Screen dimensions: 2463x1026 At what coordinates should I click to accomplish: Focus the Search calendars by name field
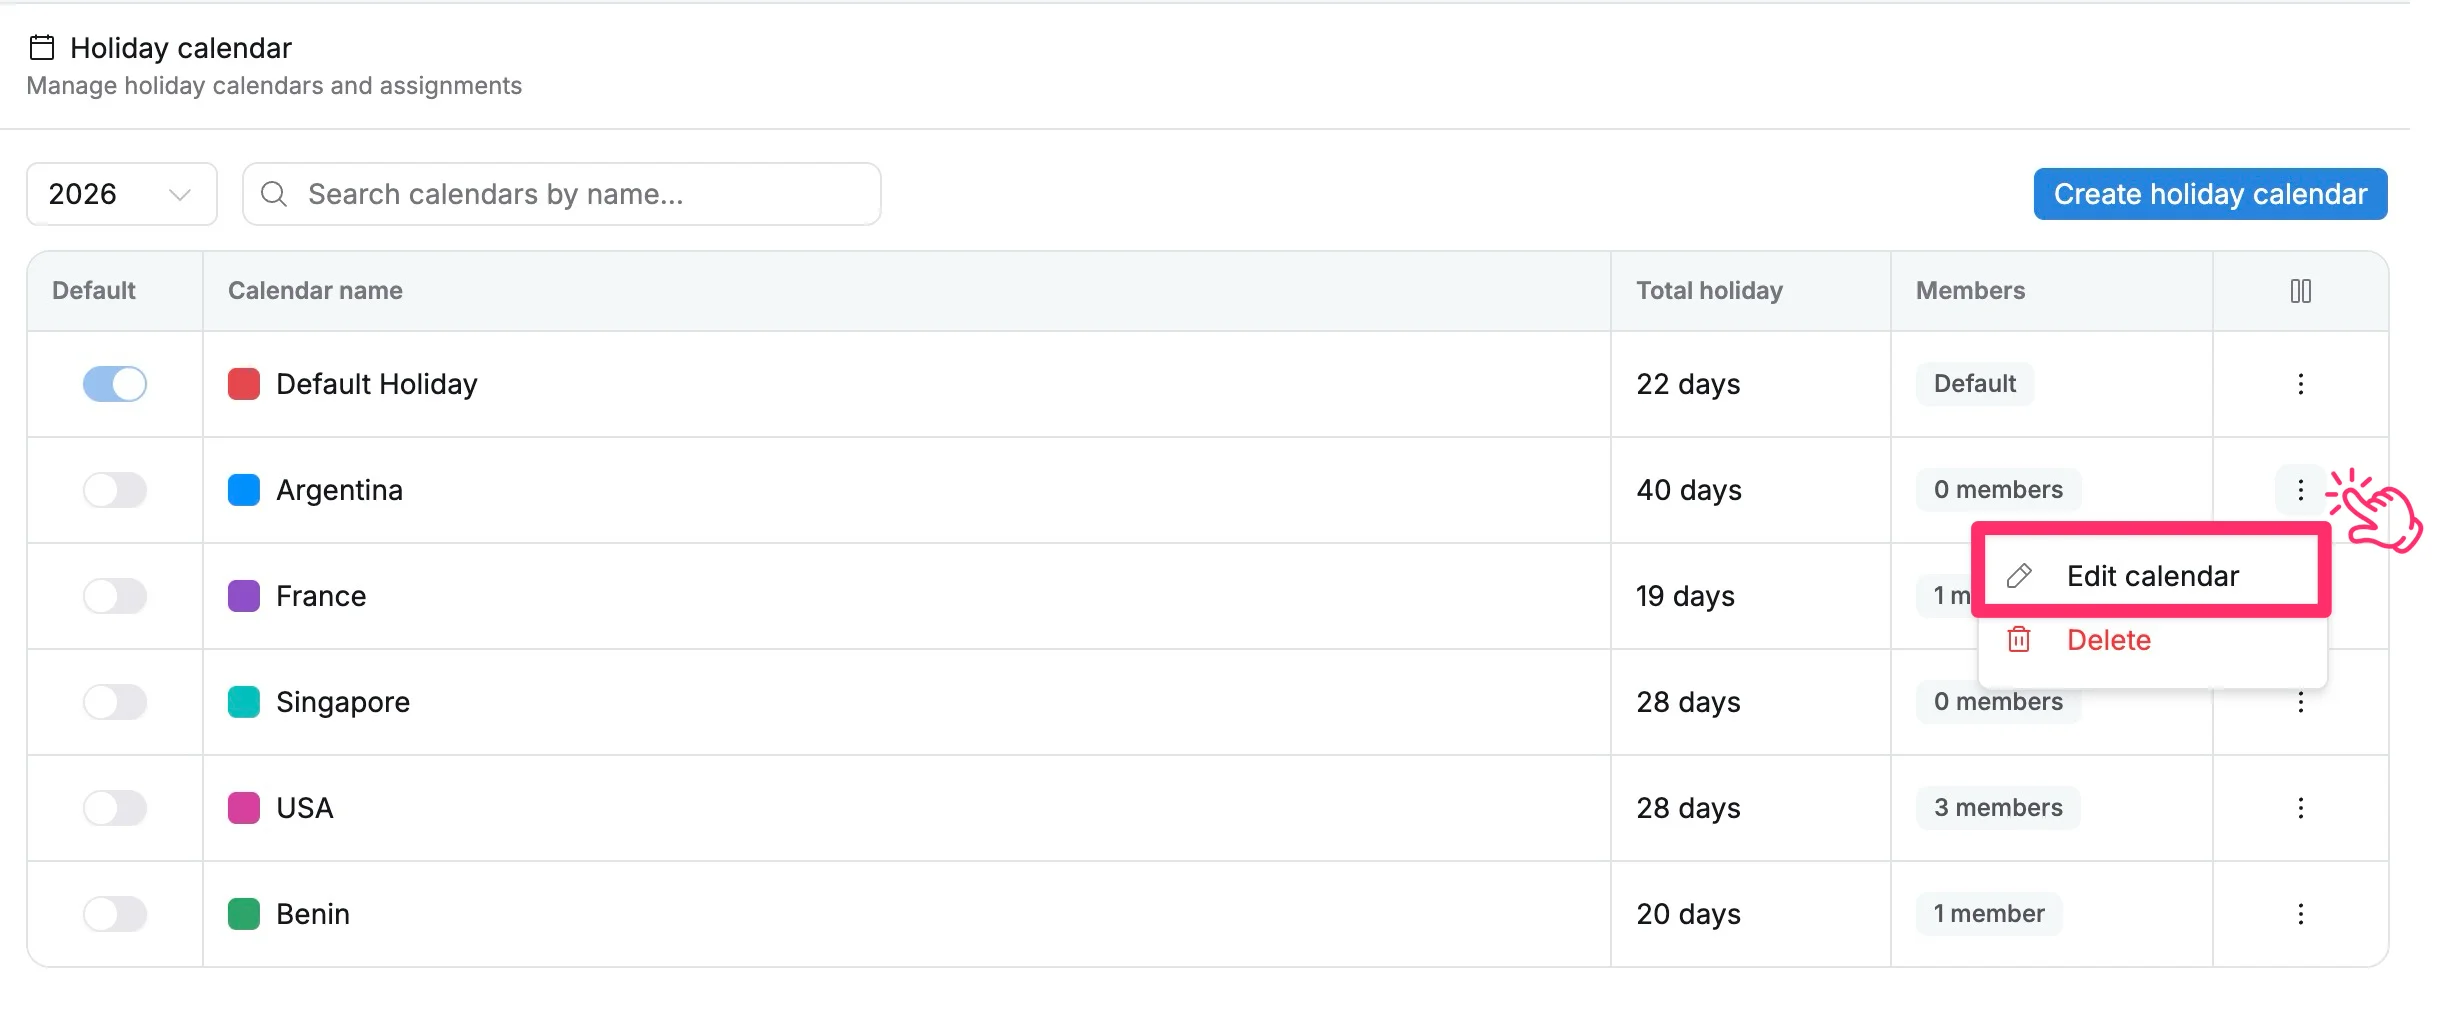pyautogui.click(x=561, y=194)
